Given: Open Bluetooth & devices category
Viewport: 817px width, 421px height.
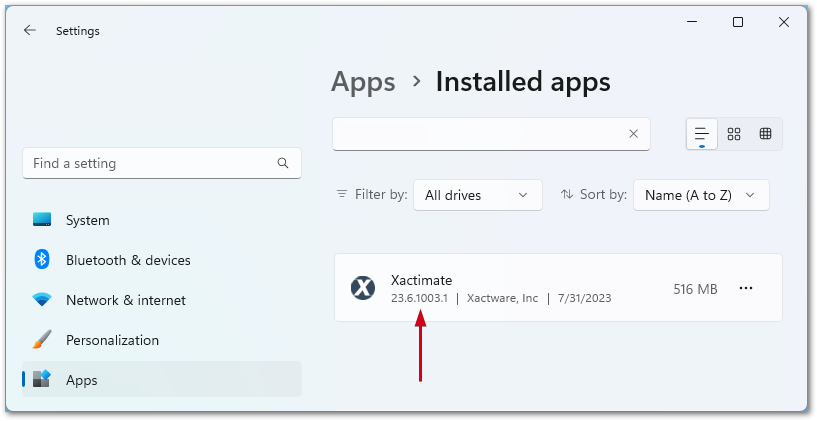Looking at the screenshot, I should point(162,260).
